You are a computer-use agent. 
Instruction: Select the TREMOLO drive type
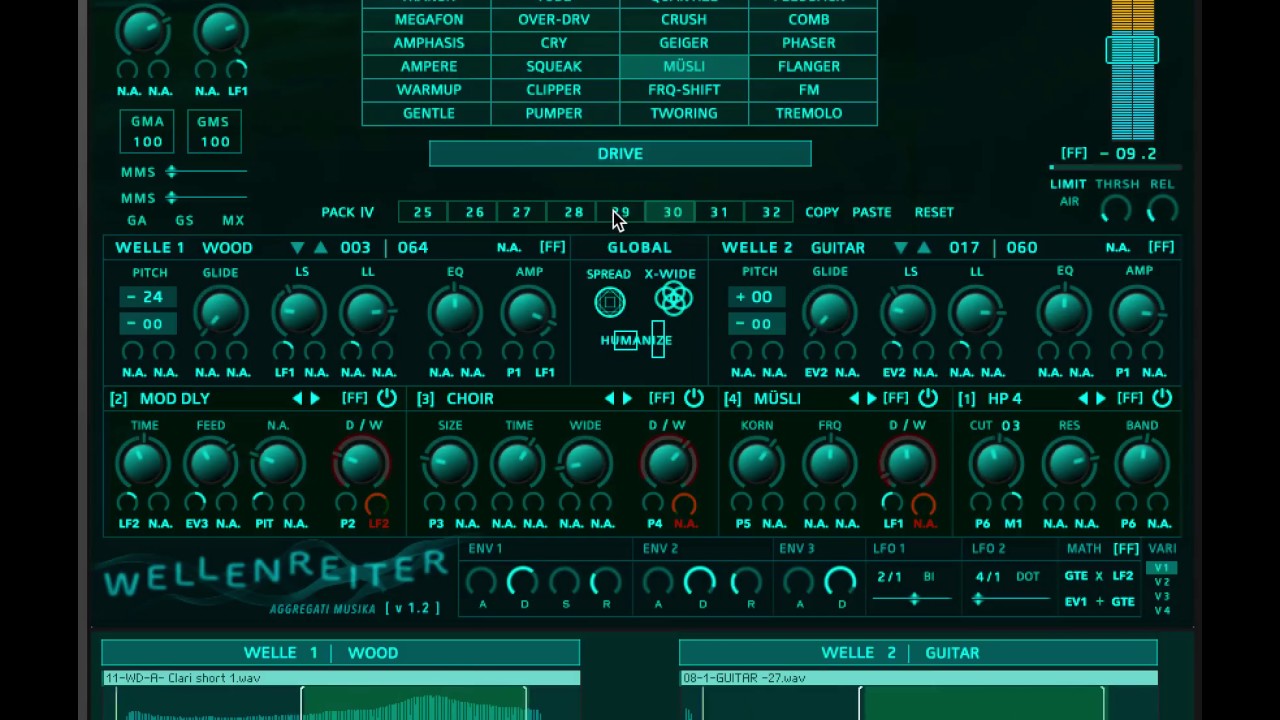point(809,113)
